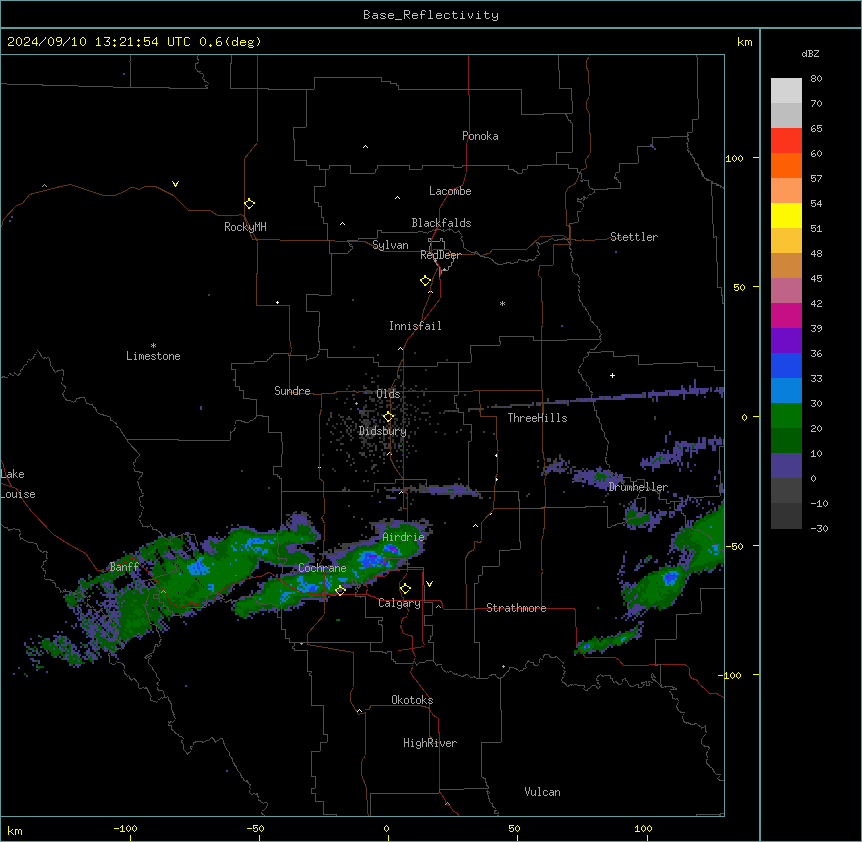Click the Calgary label
The image size is (862, 842).
pos(400,603)
